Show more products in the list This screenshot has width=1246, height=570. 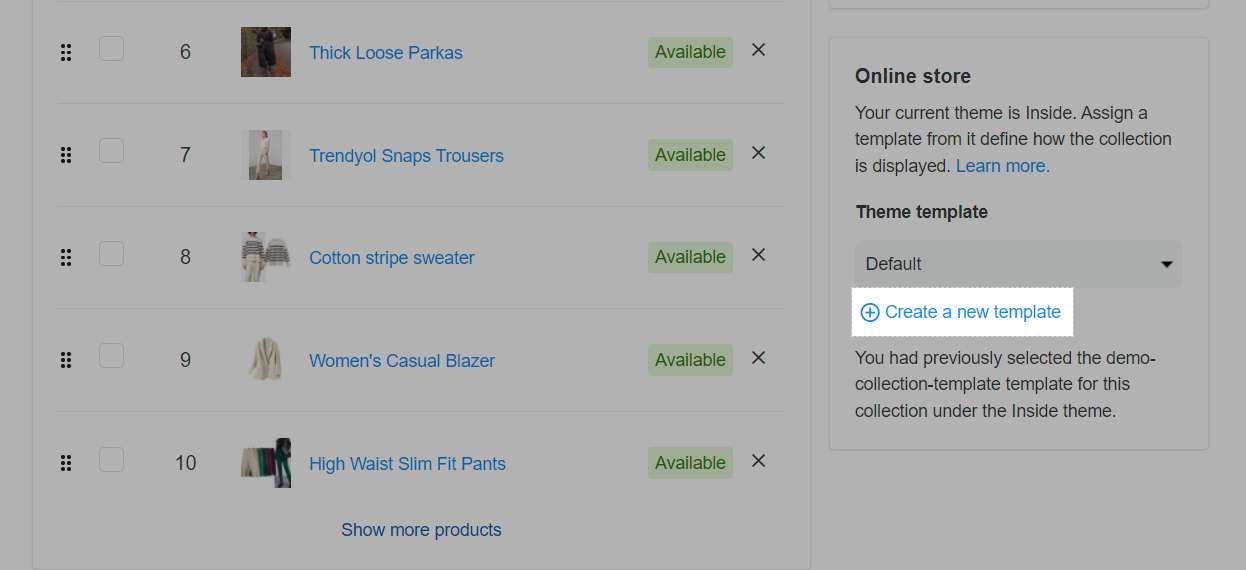point(421,530)
